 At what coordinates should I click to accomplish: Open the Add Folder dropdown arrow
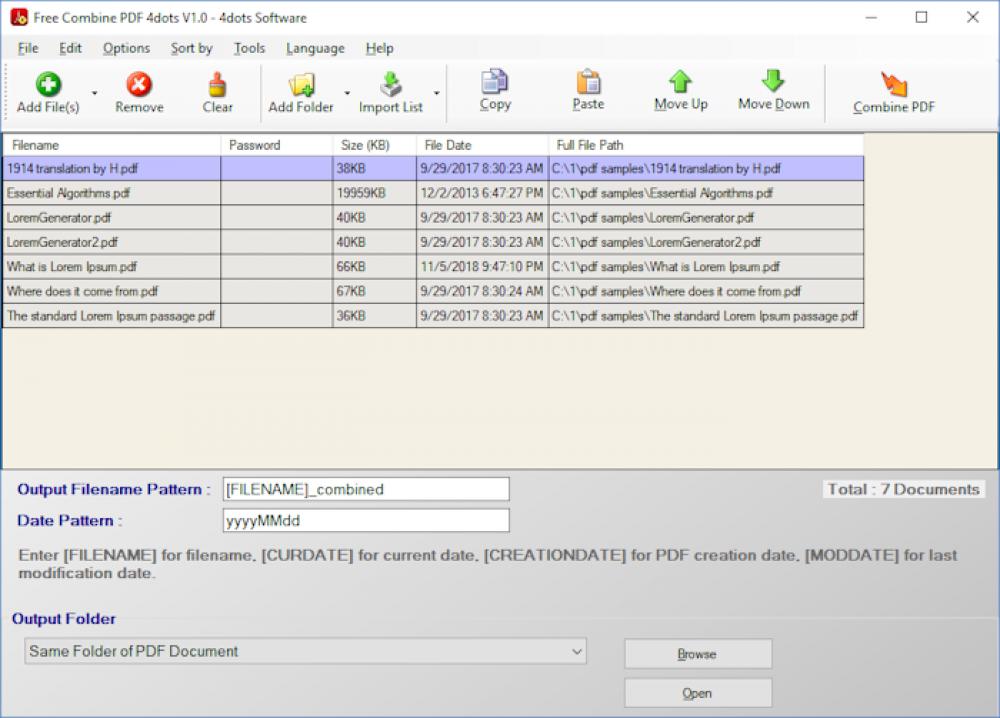[x=346, y=90]
